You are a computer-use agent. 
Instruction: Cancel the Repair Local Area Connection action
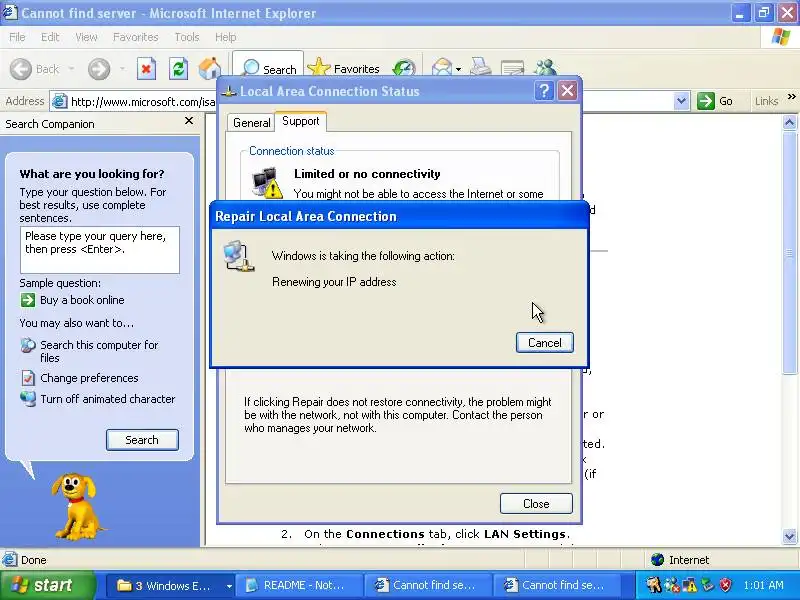[x=544, y=342]
